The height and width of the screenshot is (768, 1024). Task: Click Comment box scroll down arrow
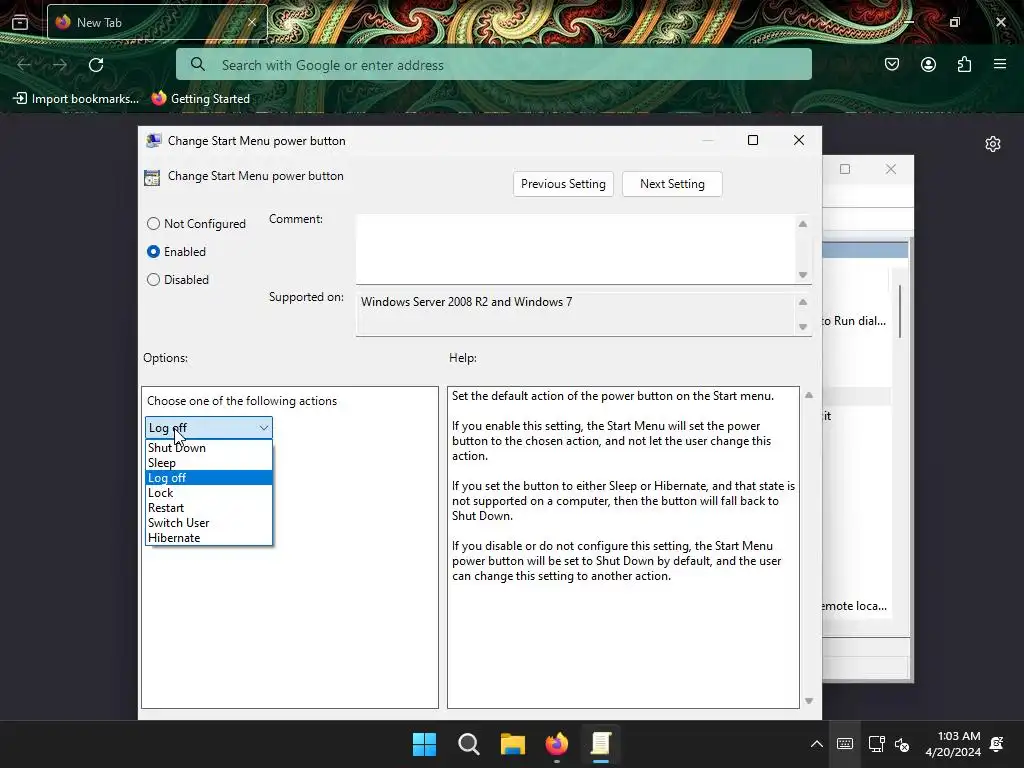tap(803, 275)
